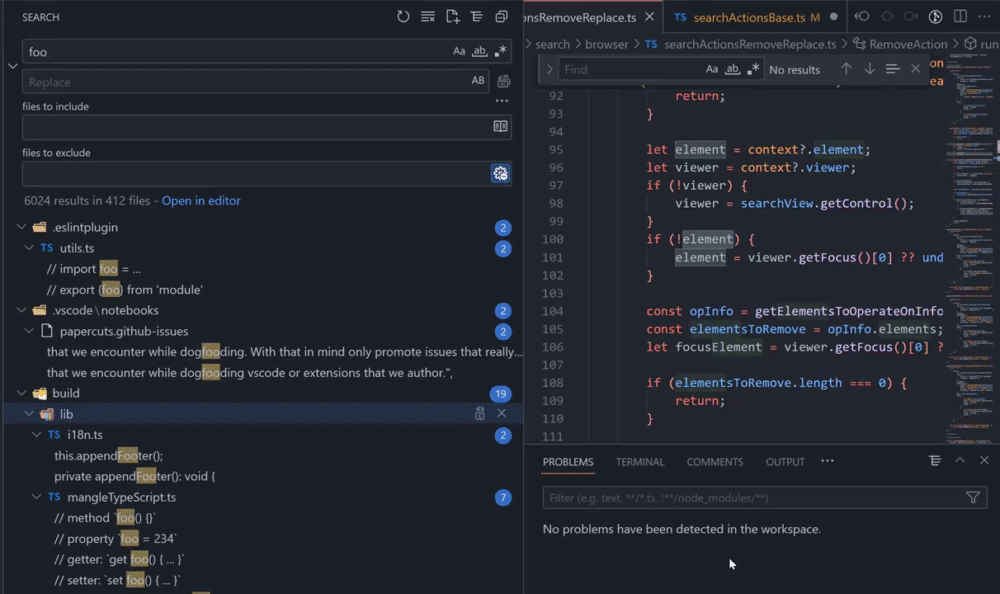Open the Split Editor icon
The height and width of the screenshot is (594, 1000).
coord(962,16)
